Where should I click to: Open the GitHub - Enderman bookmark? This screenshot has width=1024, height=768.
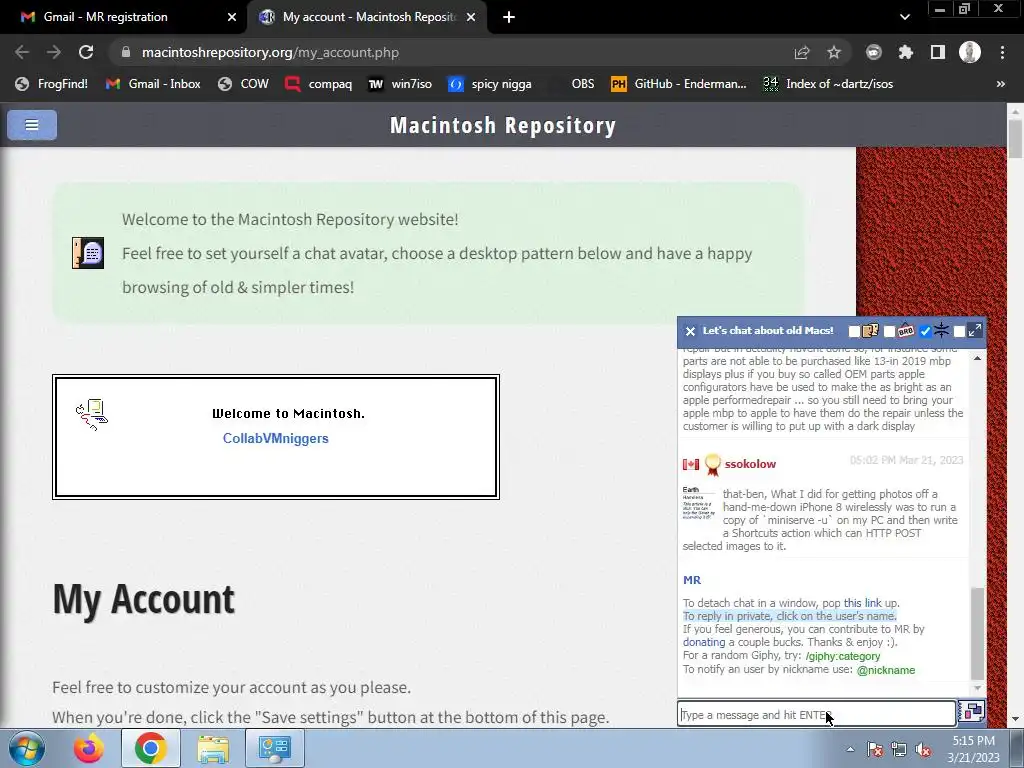point(679,84)
